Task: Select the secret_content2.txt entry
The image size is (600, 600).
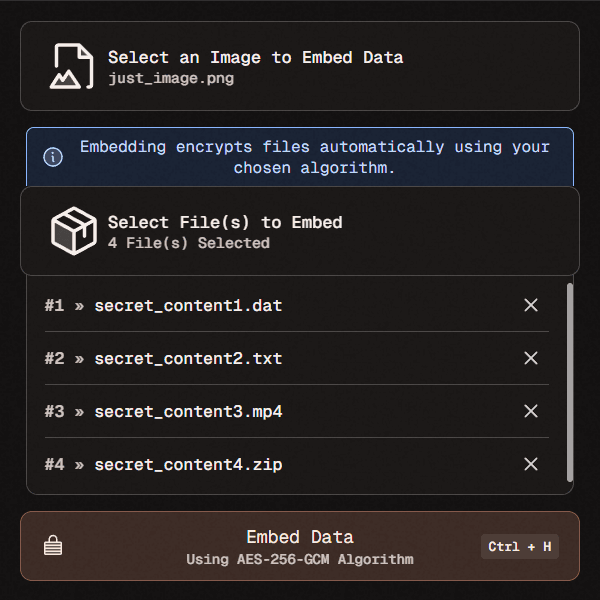Action: 188,358
